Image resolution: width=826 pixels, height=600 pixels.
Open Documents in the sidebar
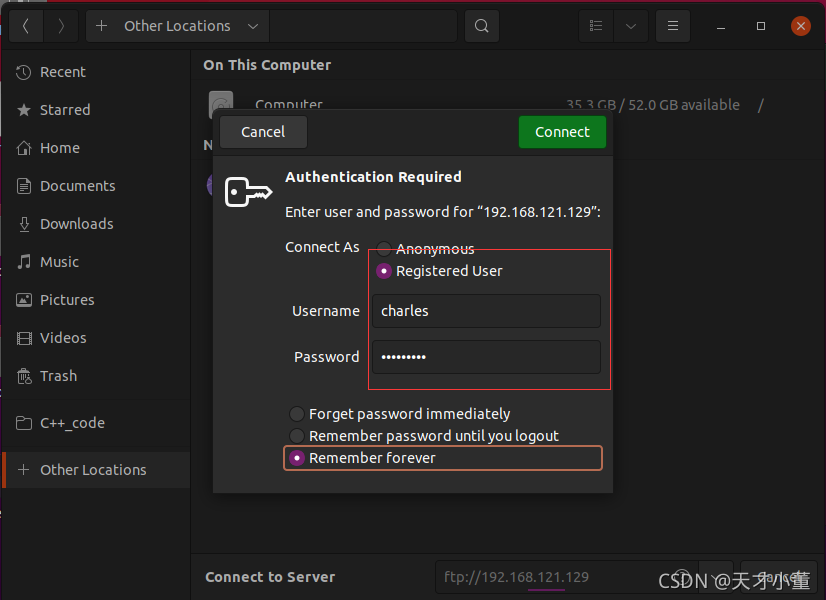point(96,186)
